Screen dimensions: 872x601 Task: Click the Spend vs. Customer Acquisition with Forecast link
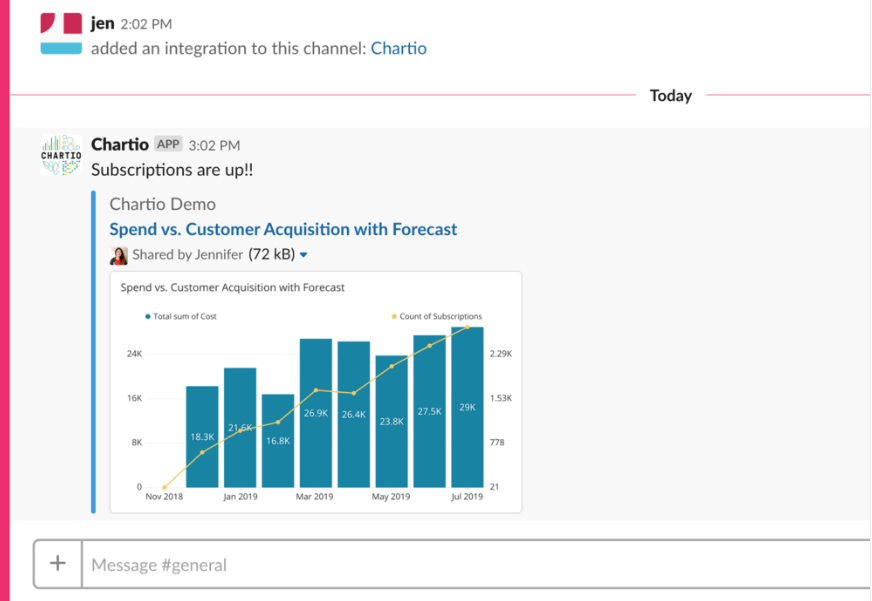(283, 229)
